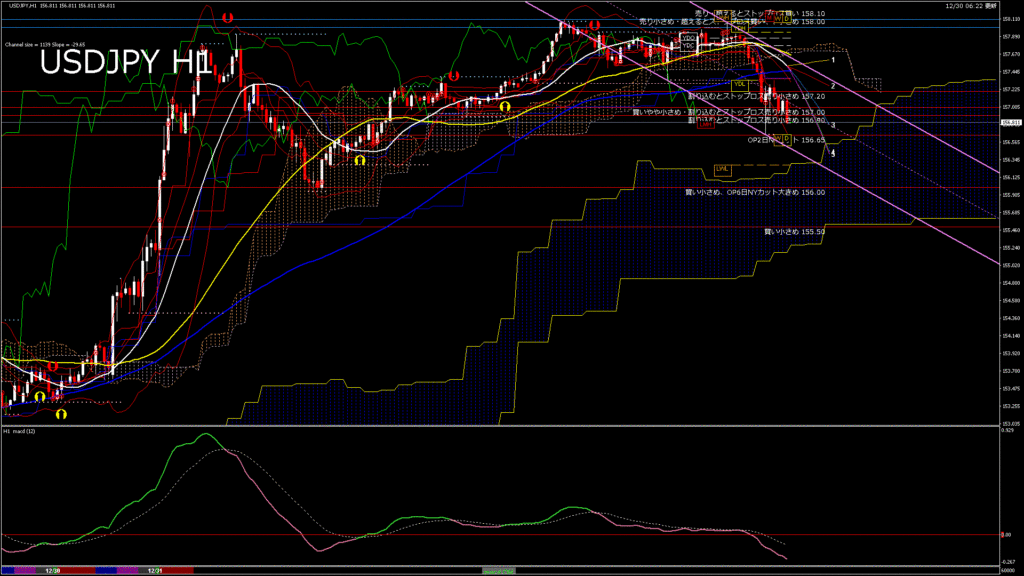Image resolution: width=1024 pixels, height=576 pixels.
Task: Select the 158.00 sell annotation text
Action: pos(732,22)
